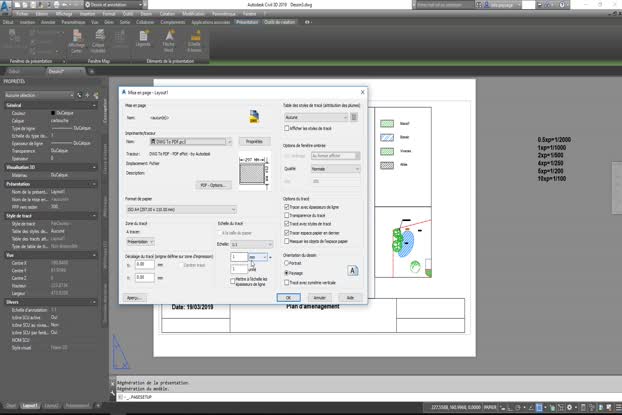
Task: Close the Mise en page dialog
Action: [x=362, y=92]
